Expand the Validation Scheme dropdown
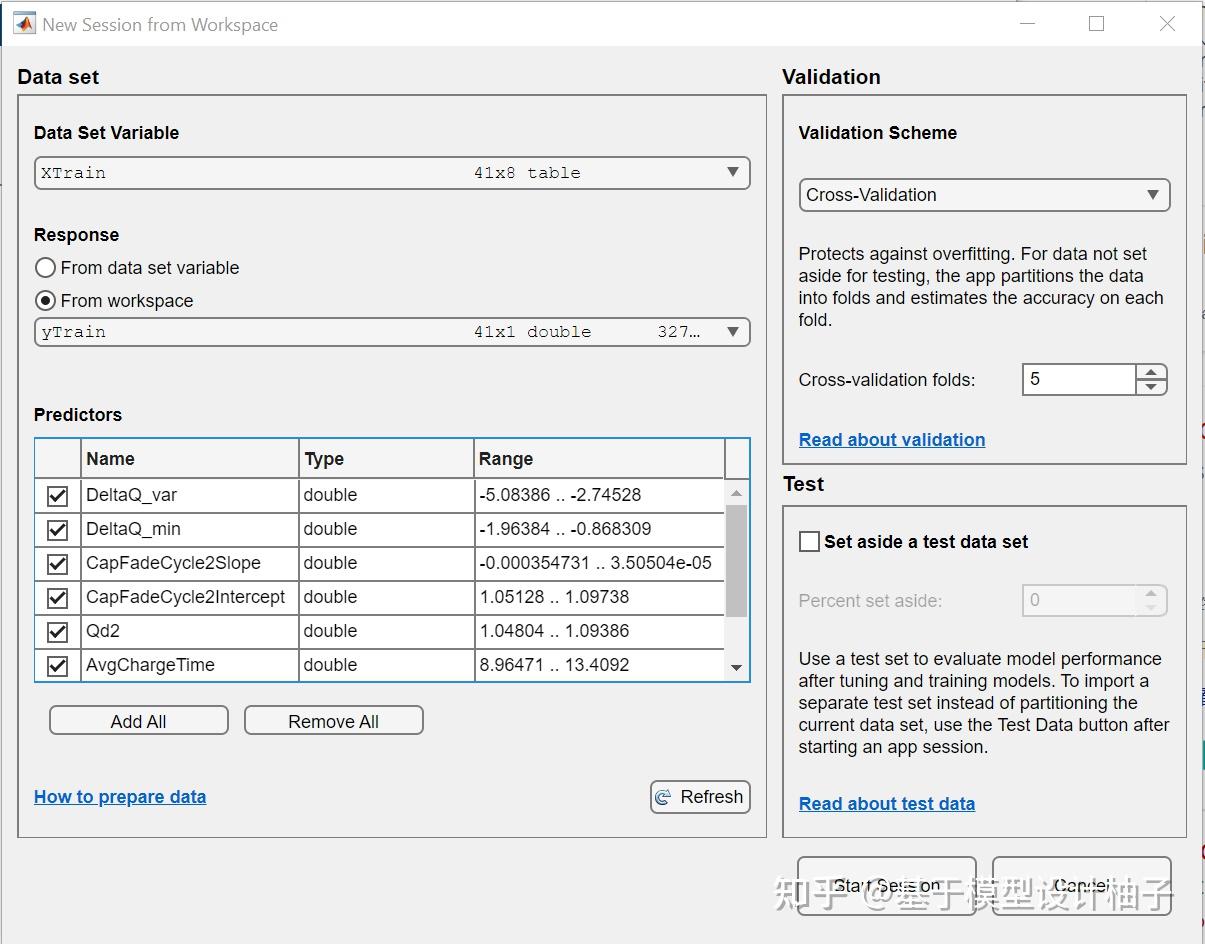 [984, 195]
